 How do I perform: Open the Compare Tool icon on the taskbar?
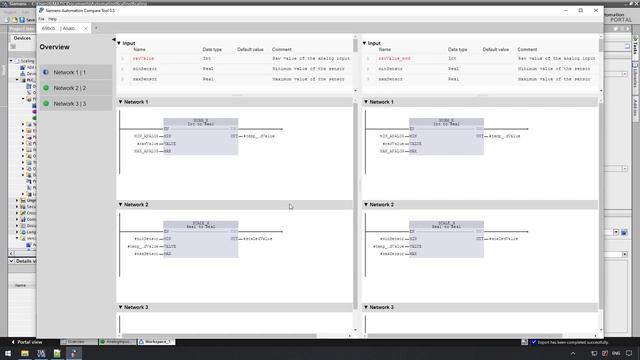pyautogui.click(x=73, y=353)
